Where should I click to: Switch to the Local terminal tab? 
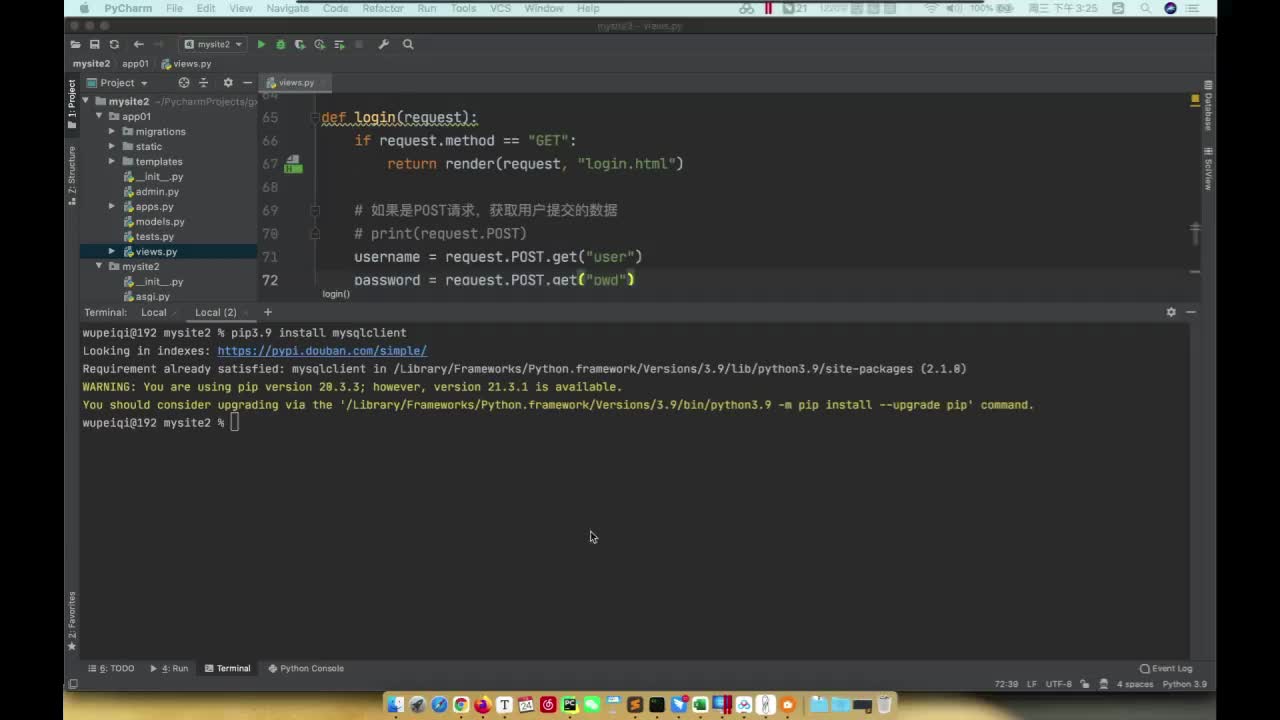click(153, 312)
